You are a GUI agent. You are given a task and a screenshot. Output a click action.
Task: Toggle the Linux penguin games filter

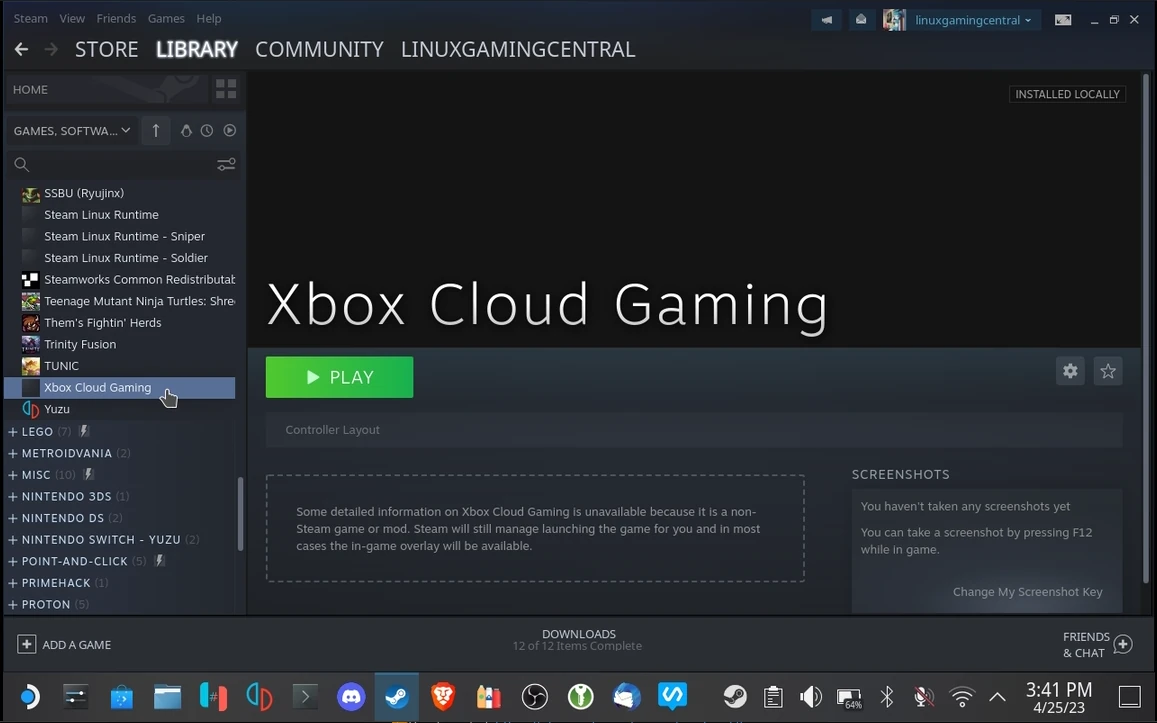tap(186, 131)
